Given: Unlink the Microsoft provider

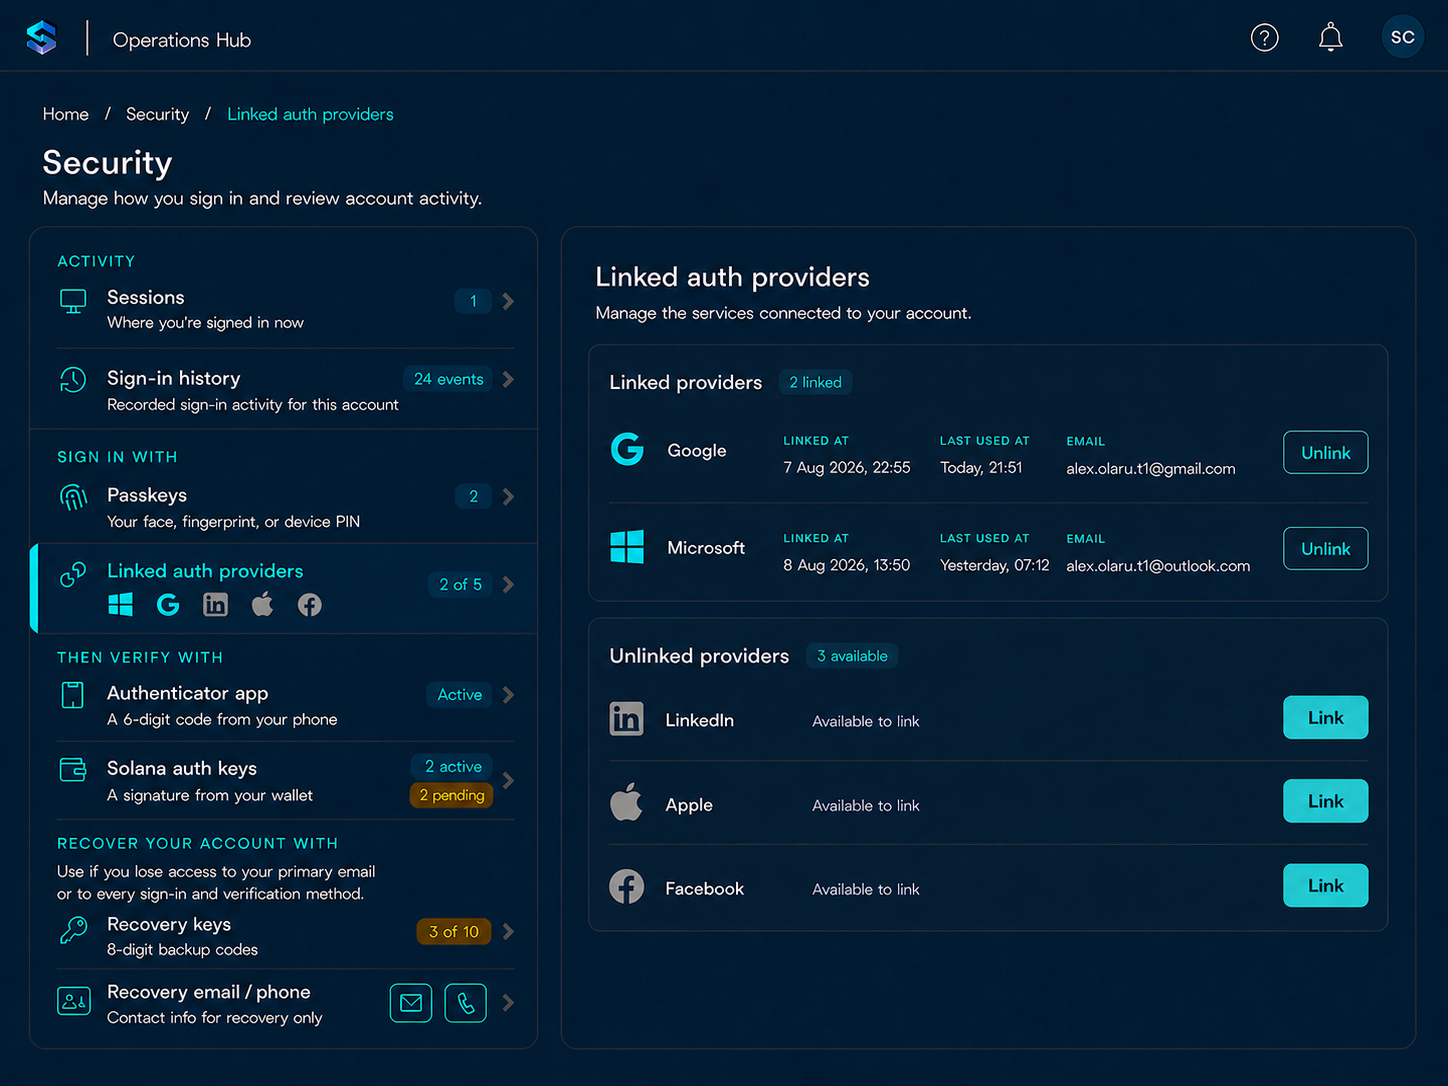Looking at the screenshot, I should [x=1325, y=548].
